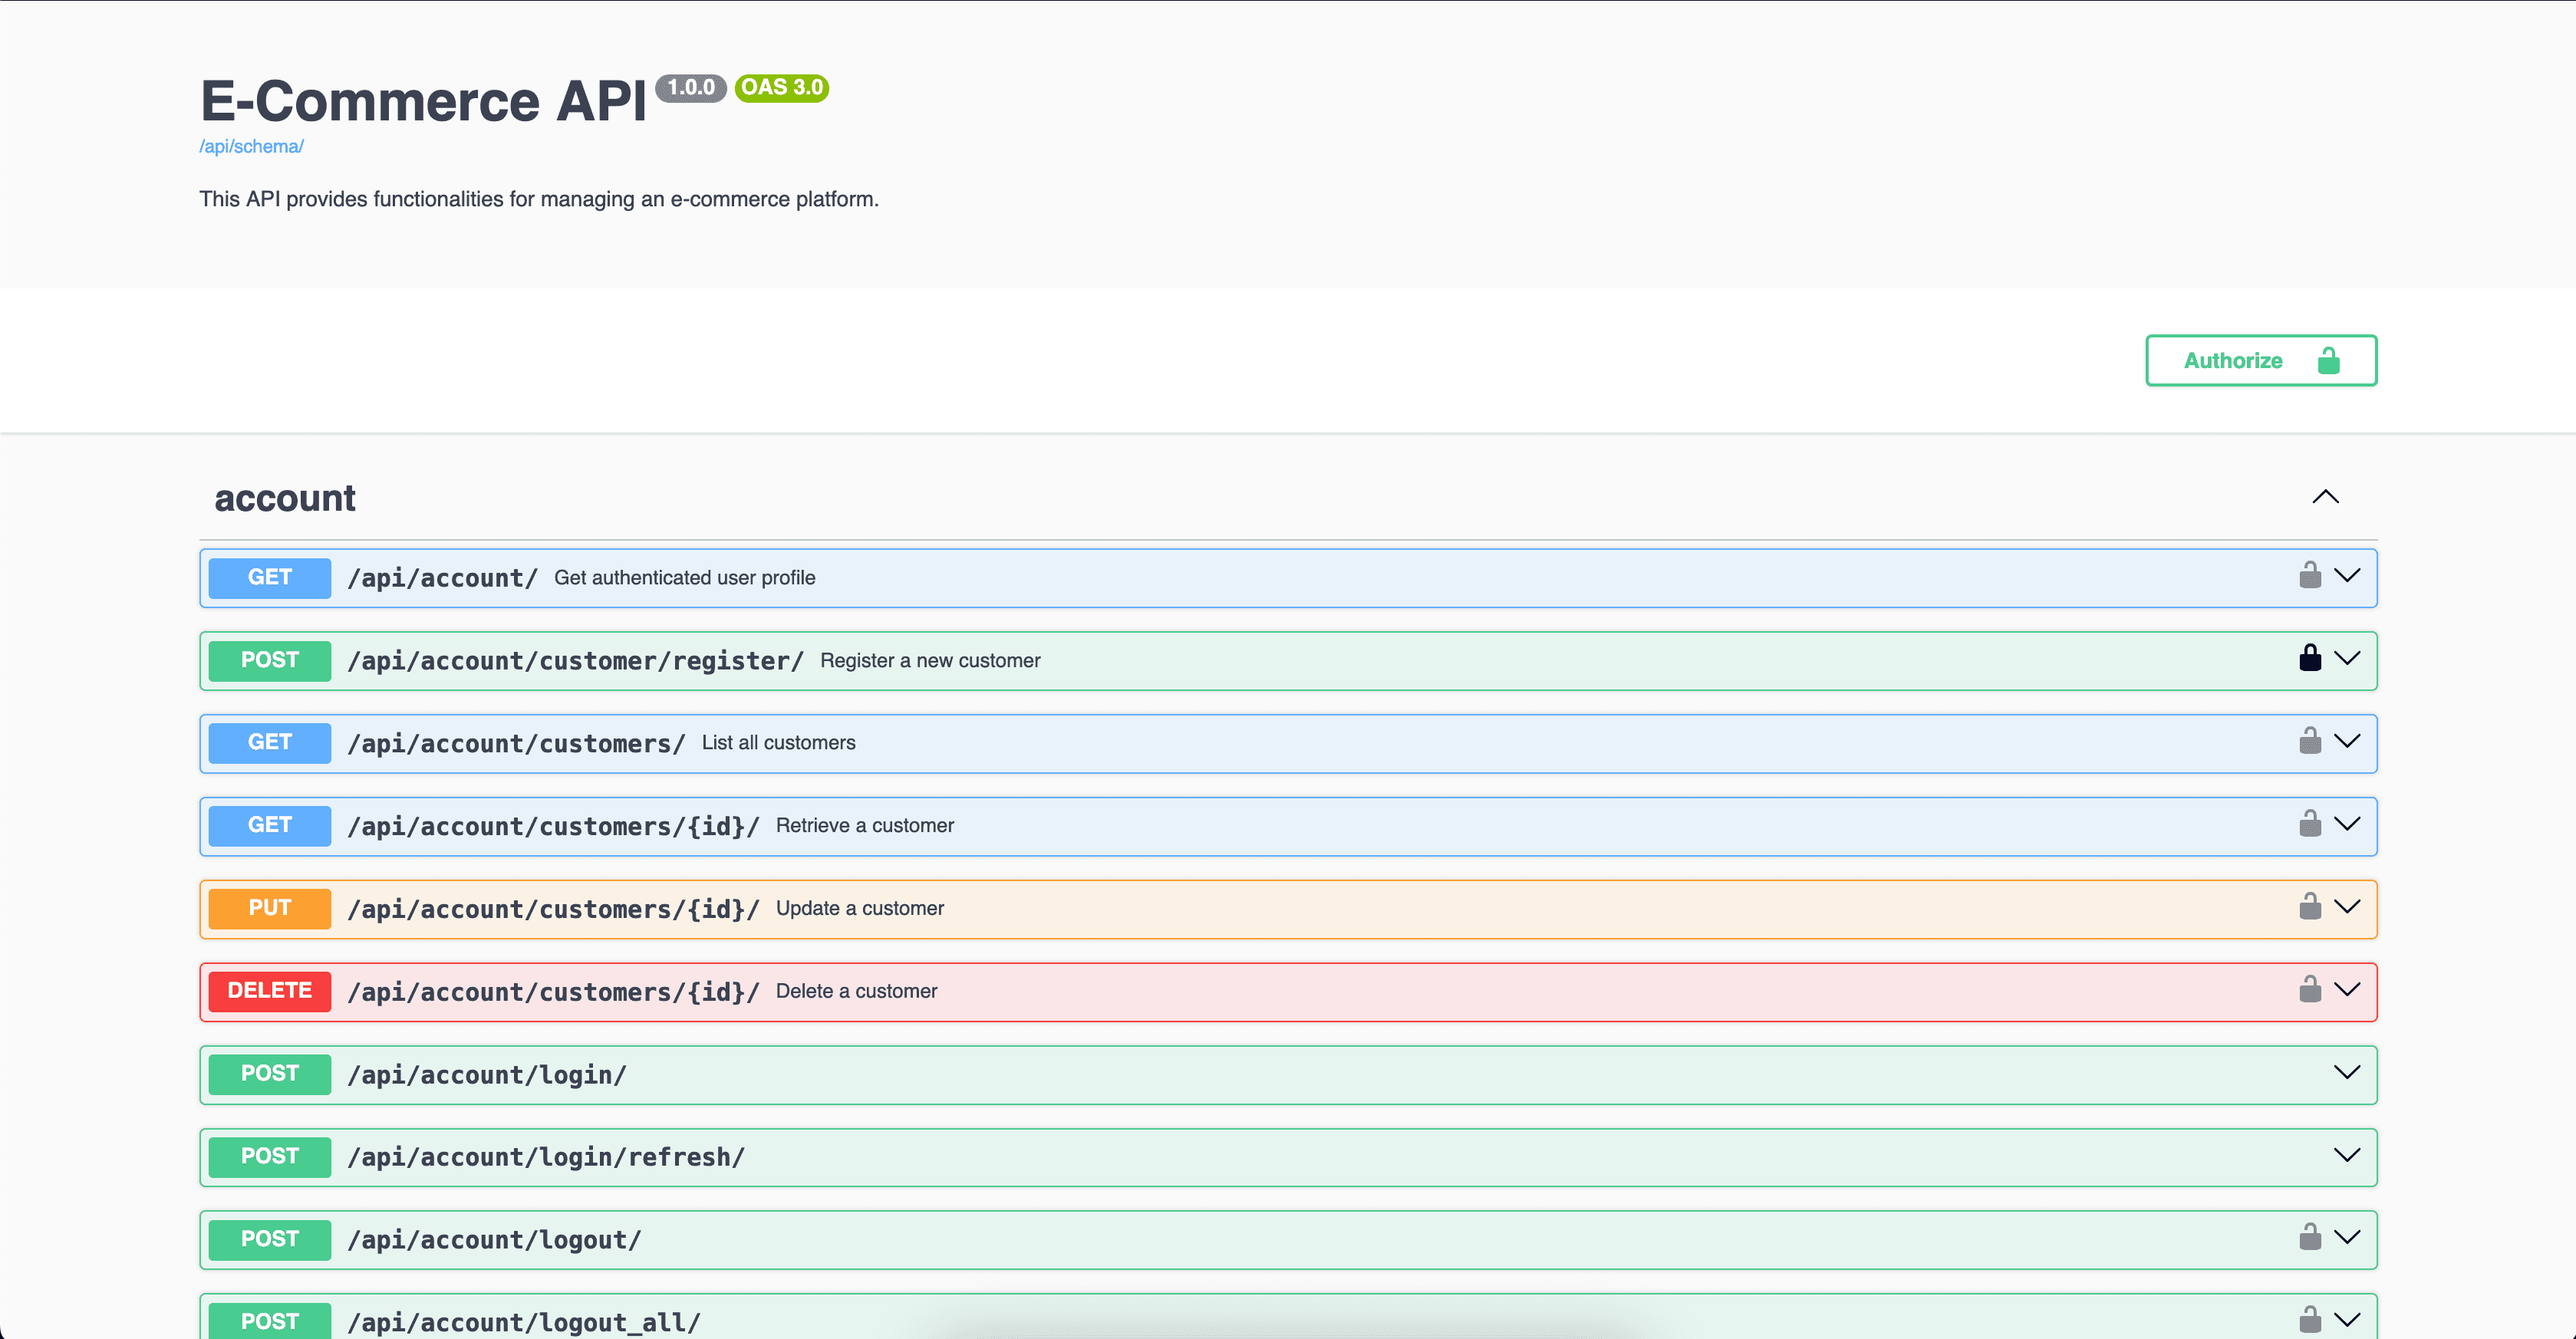This screenshot has width=2576, height=1339.
Task: Click POST badge for /api/account/logout_all/
Action: pyautogui.click(x=270, y=1321)
